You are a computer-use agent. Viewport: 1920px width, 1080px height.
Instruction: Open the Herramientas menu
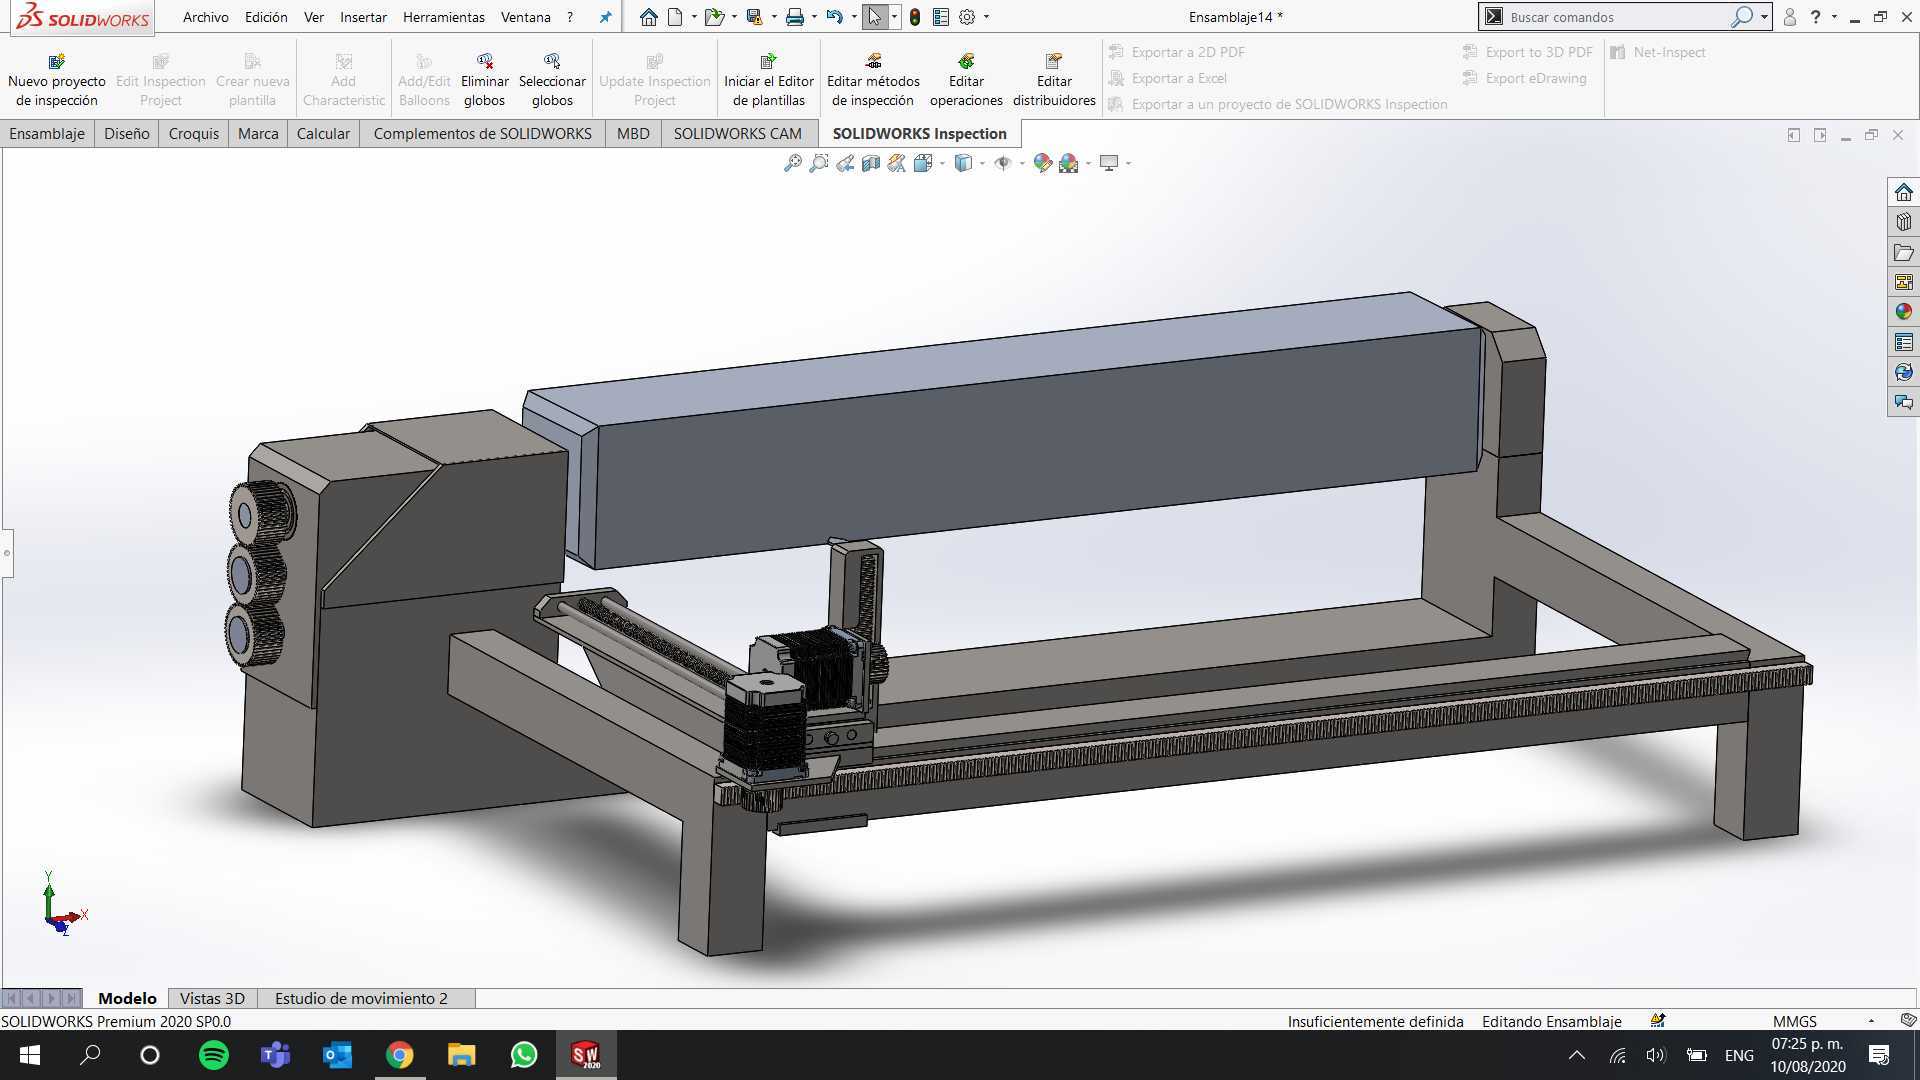pos(443,17)
